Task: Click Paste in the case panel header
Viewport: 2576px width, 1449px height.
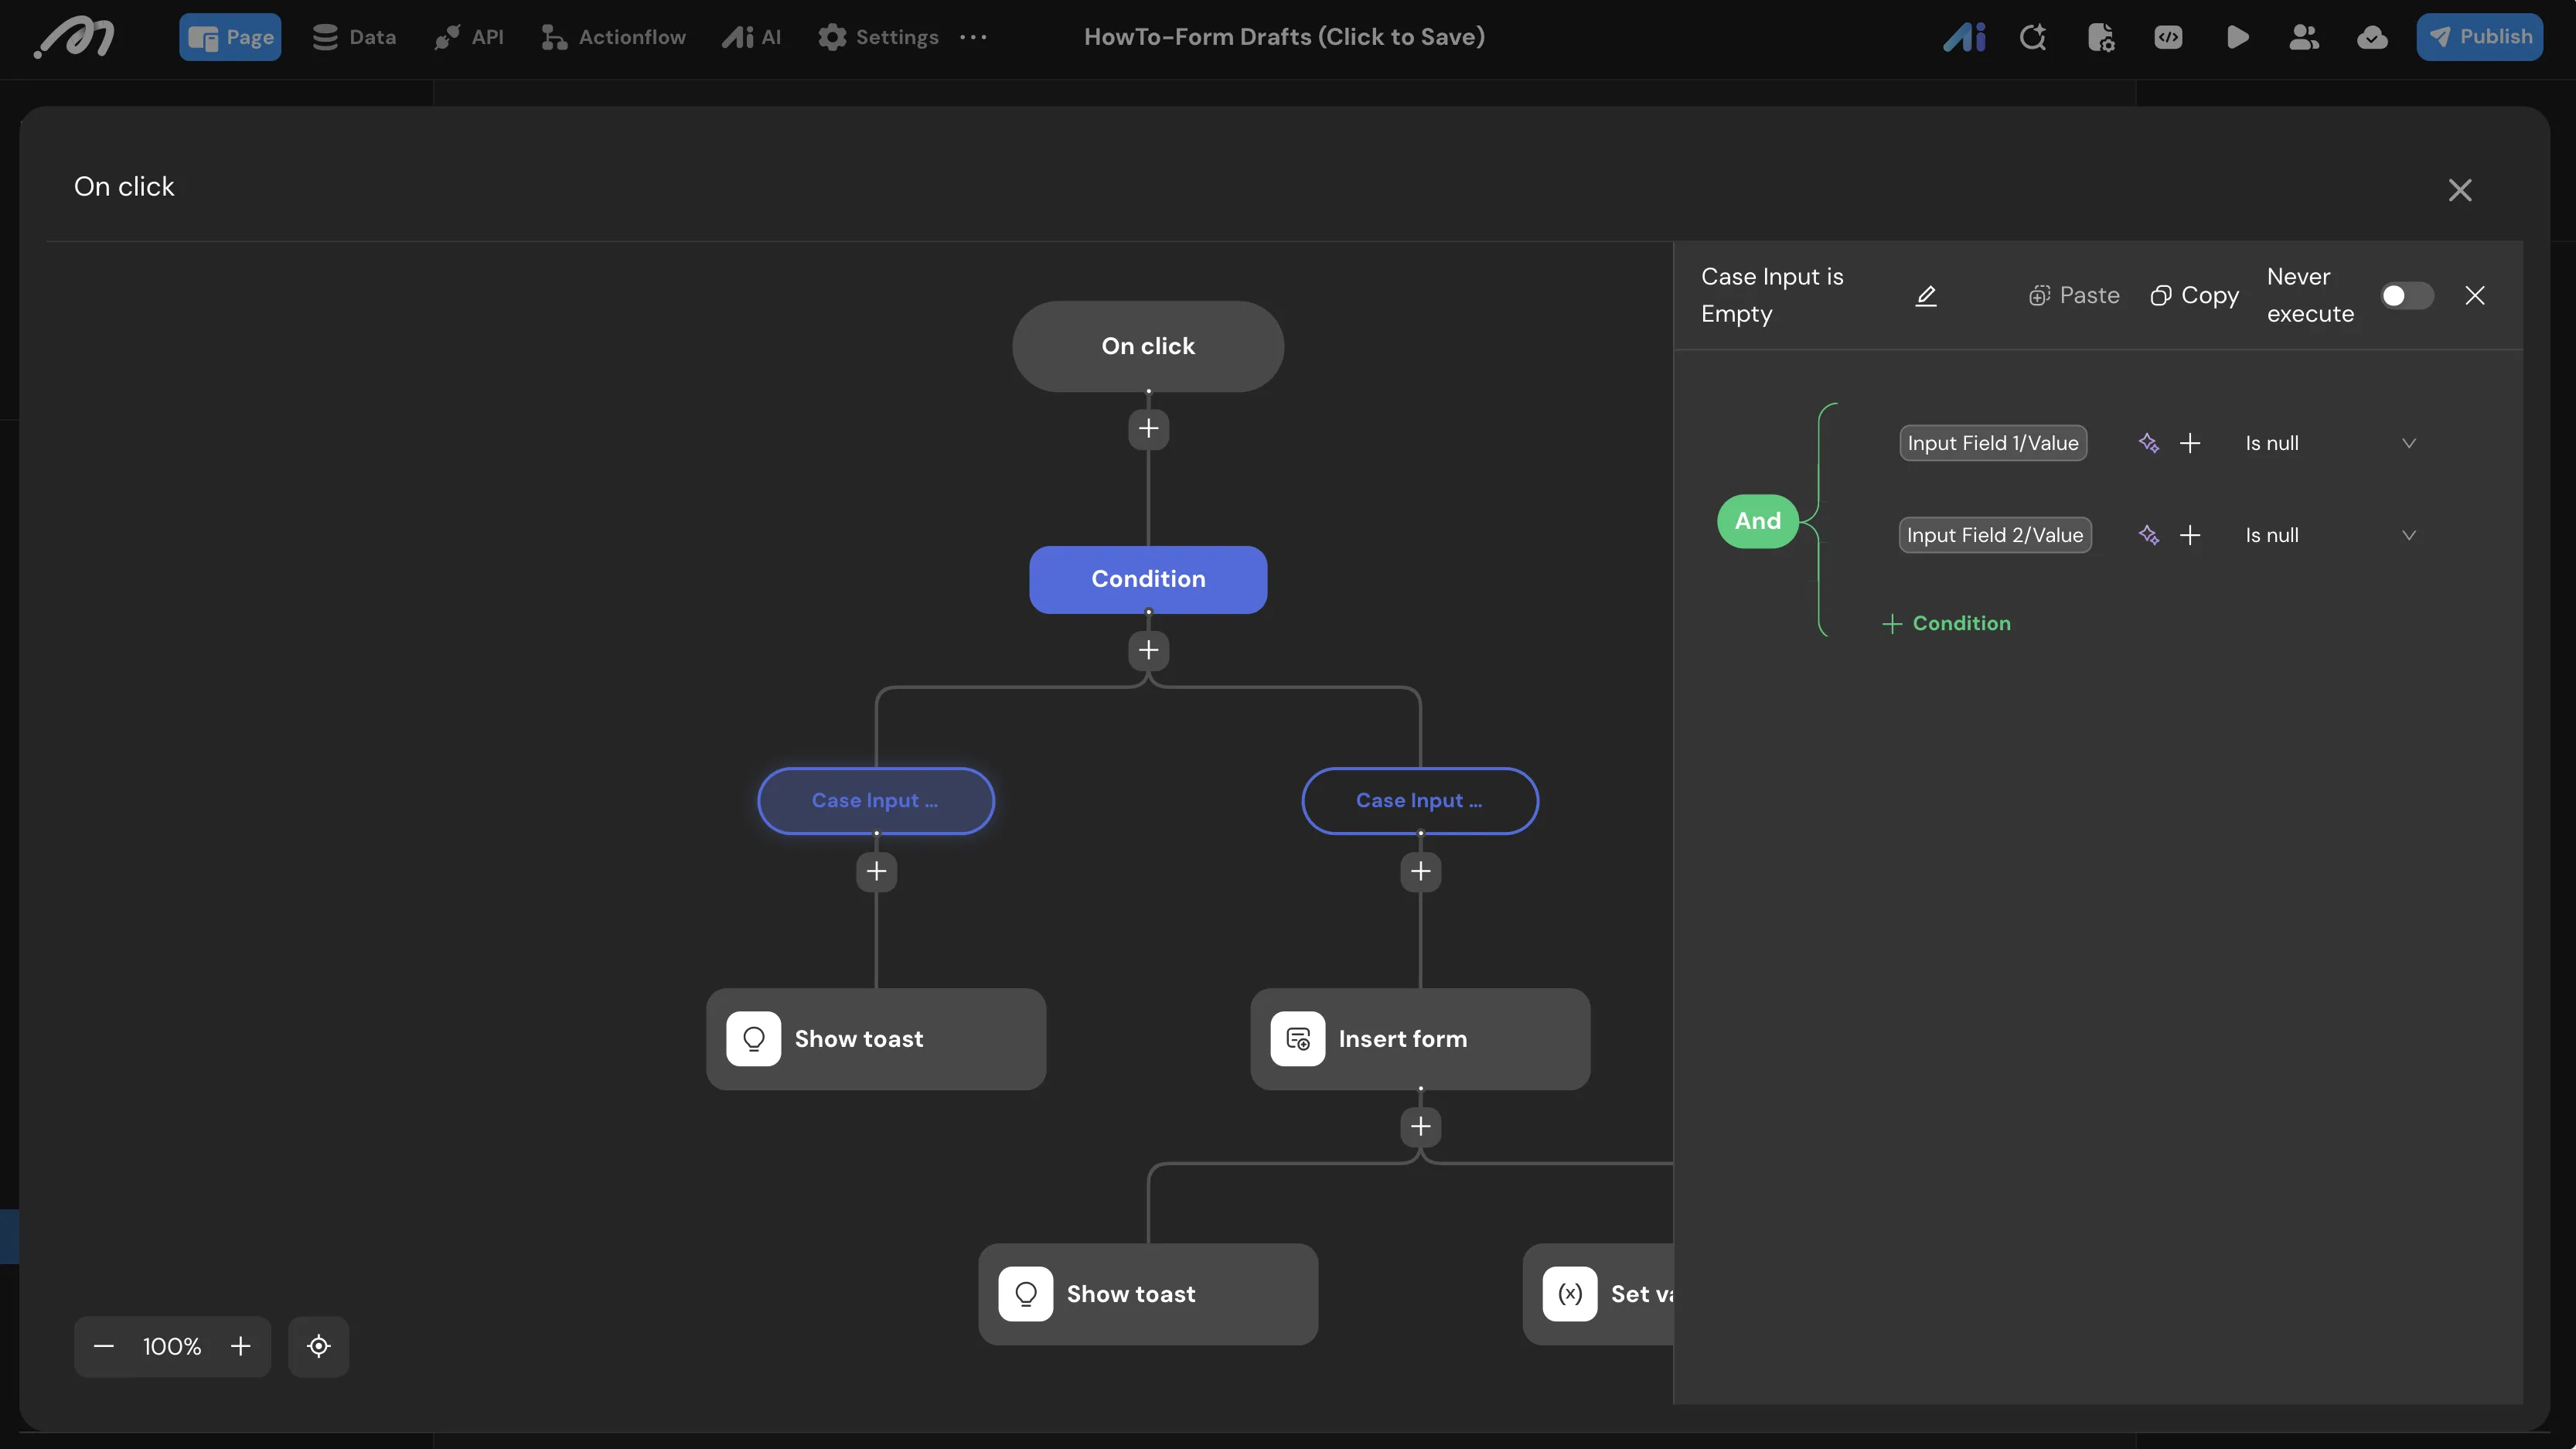Action: 2074,296
